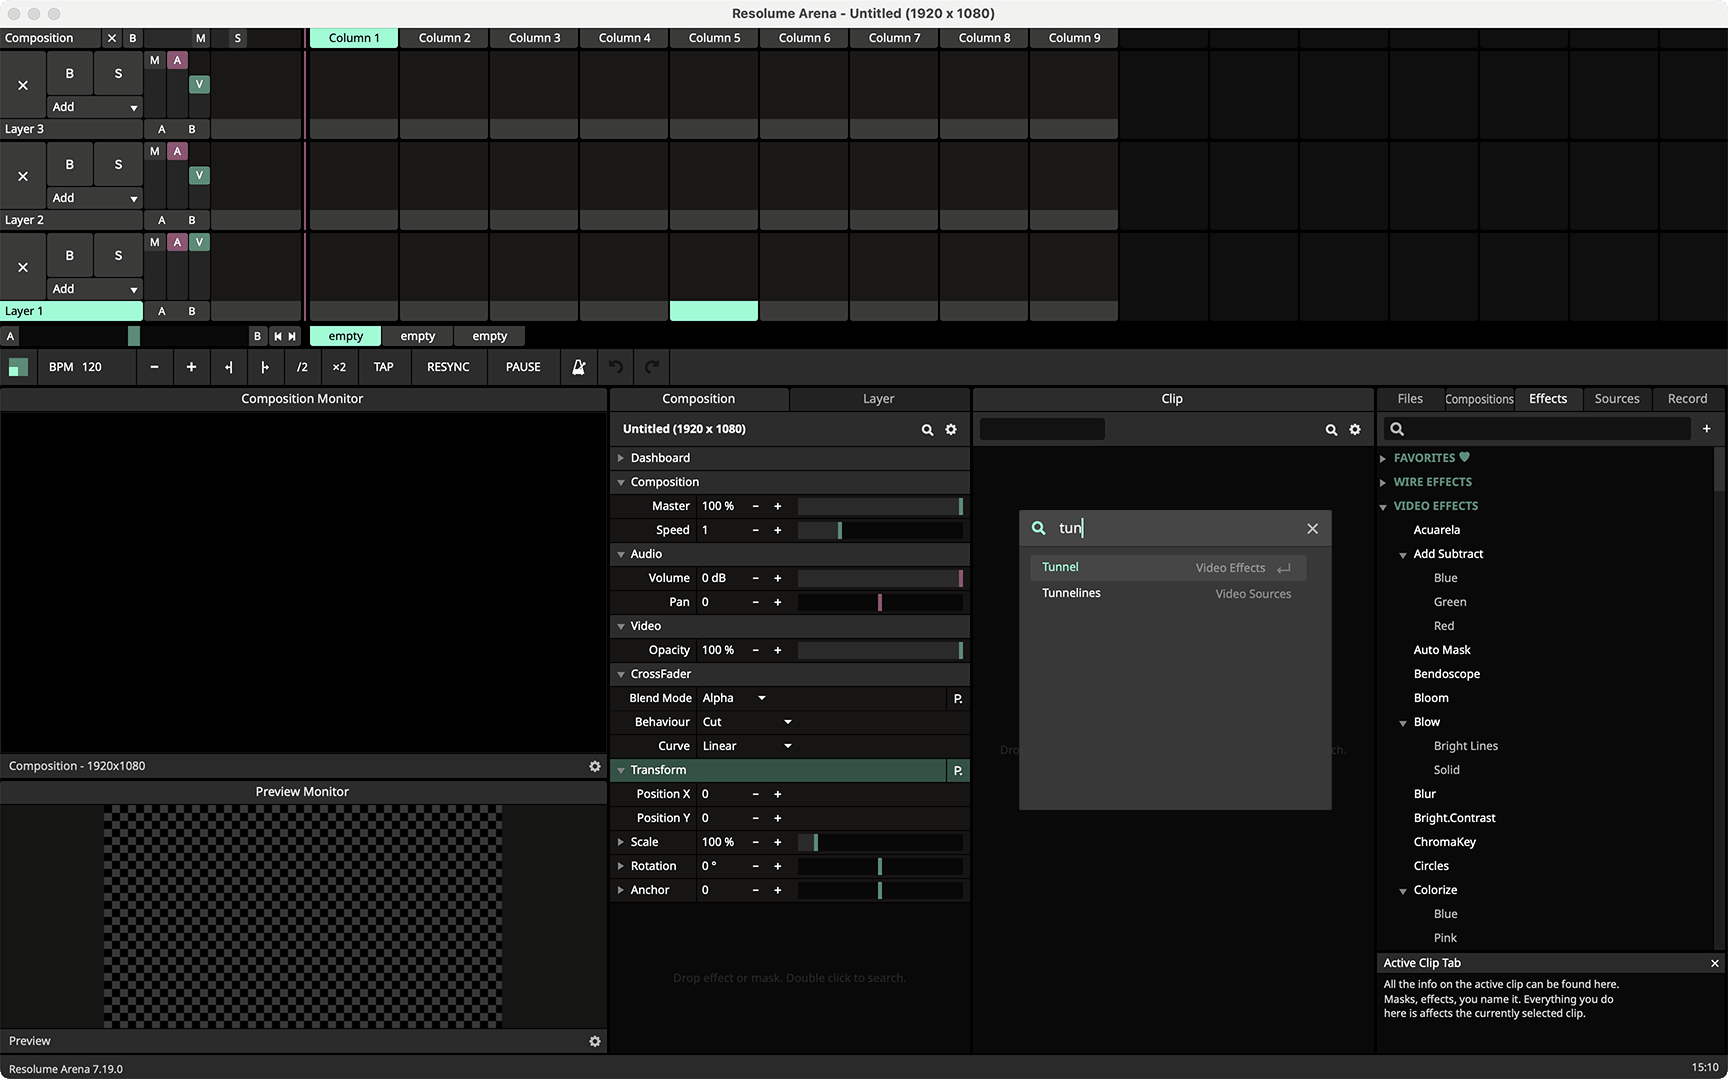Toggle Bypass B on Layer 2

69,164
